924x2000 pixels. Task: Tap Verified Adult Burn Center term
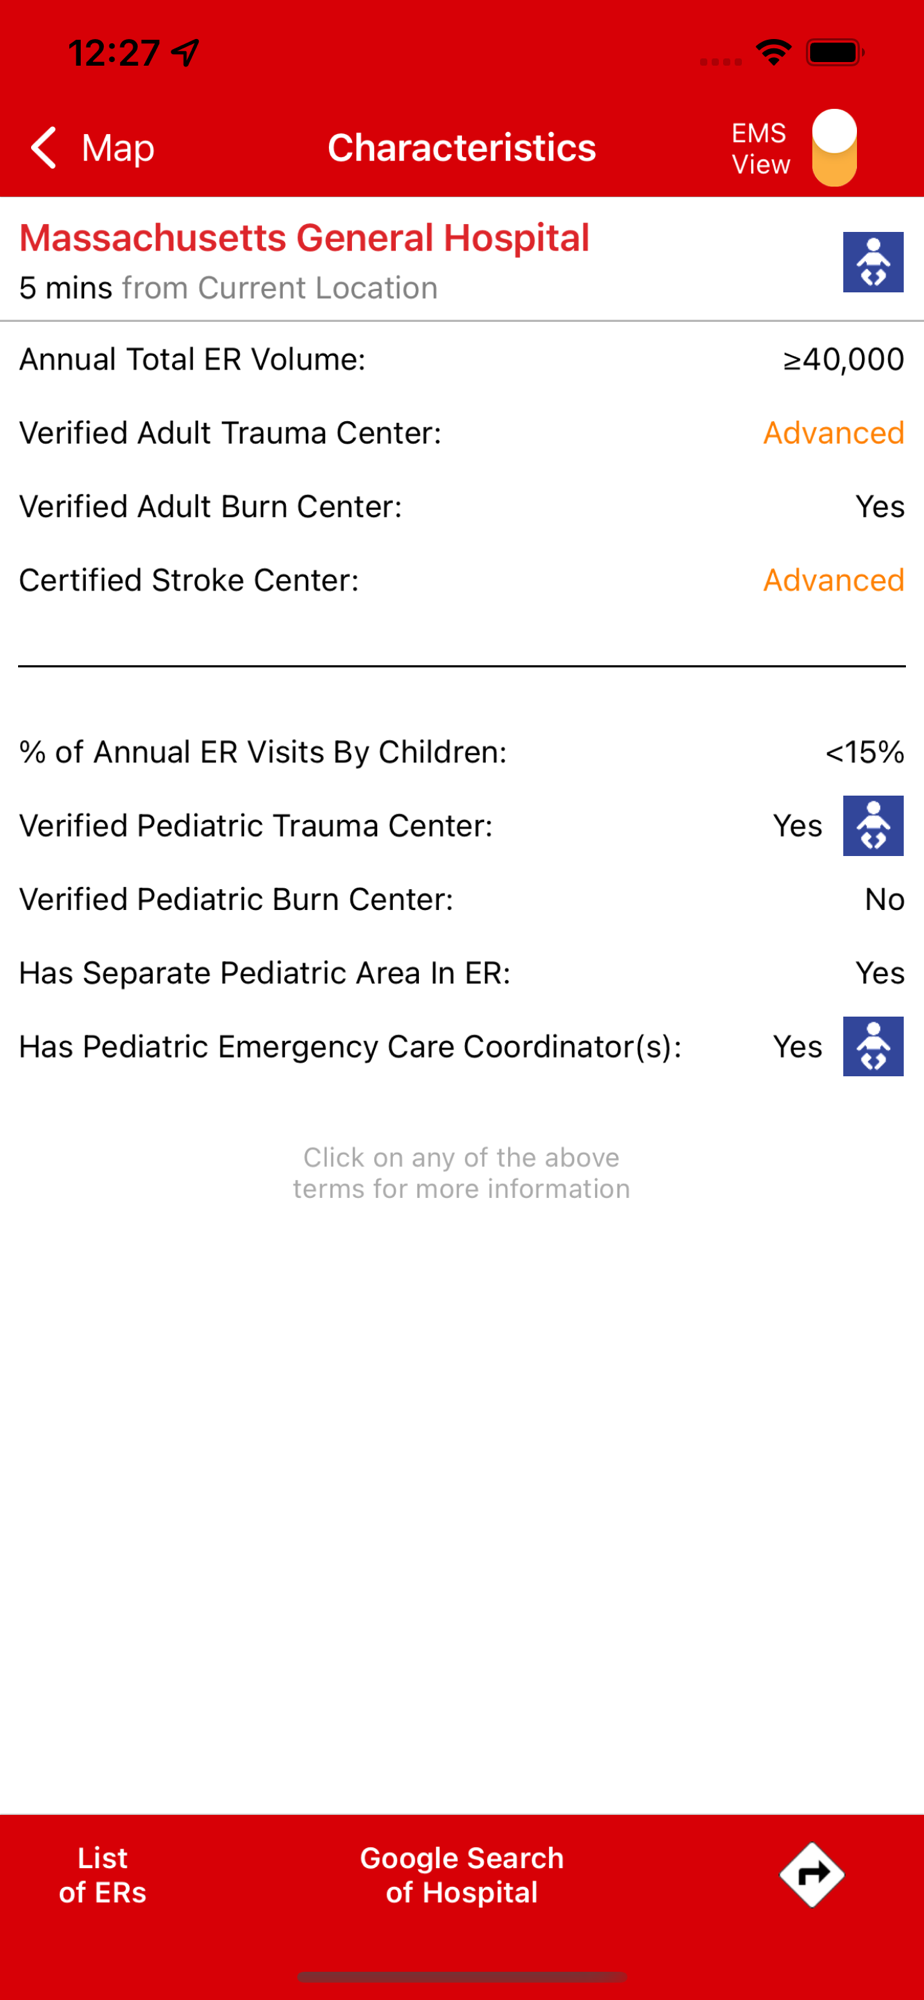click(x=210, y=507)
